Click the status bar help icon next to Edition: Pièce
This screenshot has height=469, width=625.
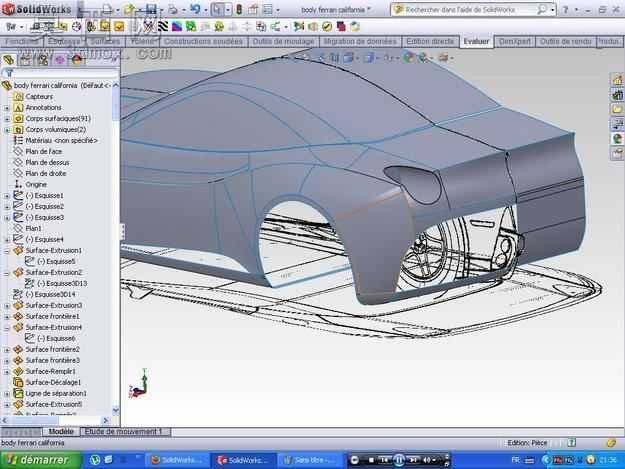tap(572, 442)
